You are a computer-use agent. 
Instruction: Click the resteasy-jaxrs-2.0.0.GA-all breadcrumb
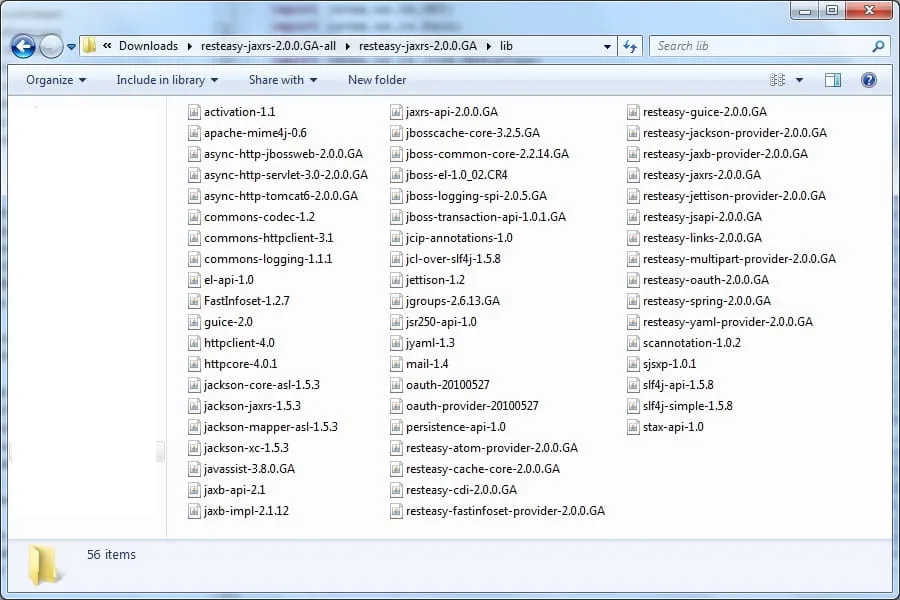click(268, 46)
